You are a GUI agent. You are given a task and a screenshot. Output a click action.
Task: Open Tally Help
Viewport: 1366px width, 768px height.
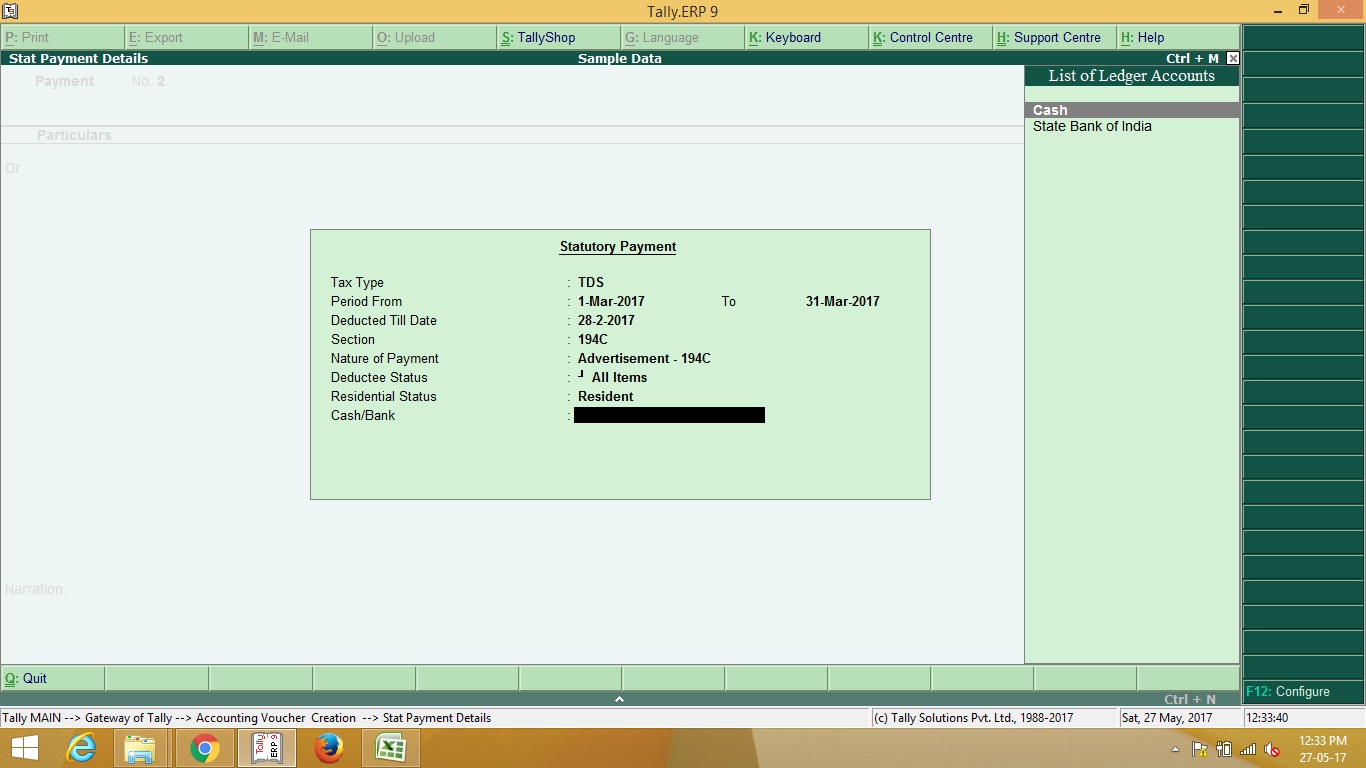(1143, 36)
